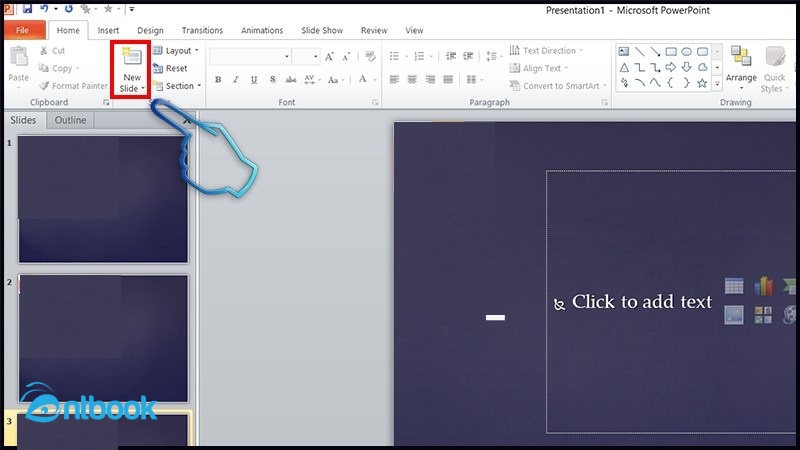This screenshot has height=450, width=800.
Task: Clear all formatting
Action: (370, 56)
